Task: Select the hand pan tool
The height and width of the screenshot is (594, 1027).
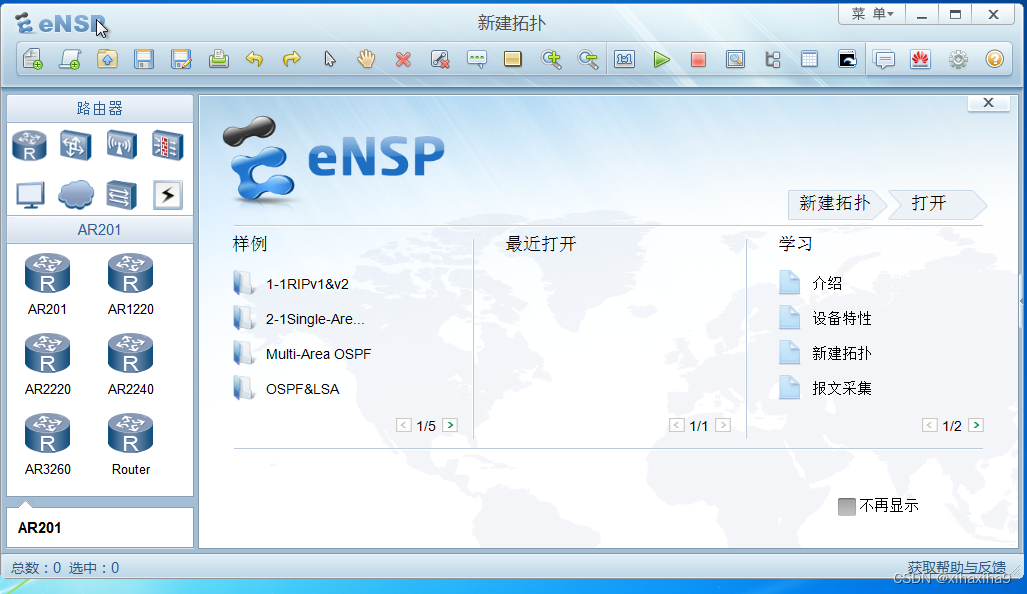Action: point(366,59)
